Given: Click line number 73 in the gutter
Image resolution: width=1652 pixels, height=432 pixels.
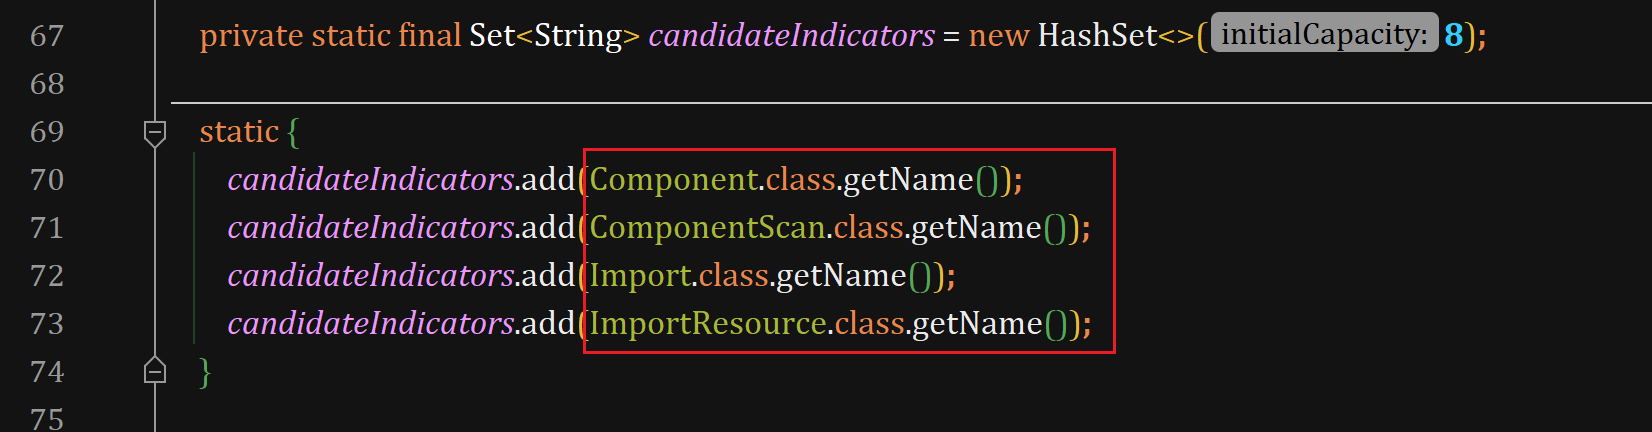Looking at the screenshot, I should tap(47, 324).
